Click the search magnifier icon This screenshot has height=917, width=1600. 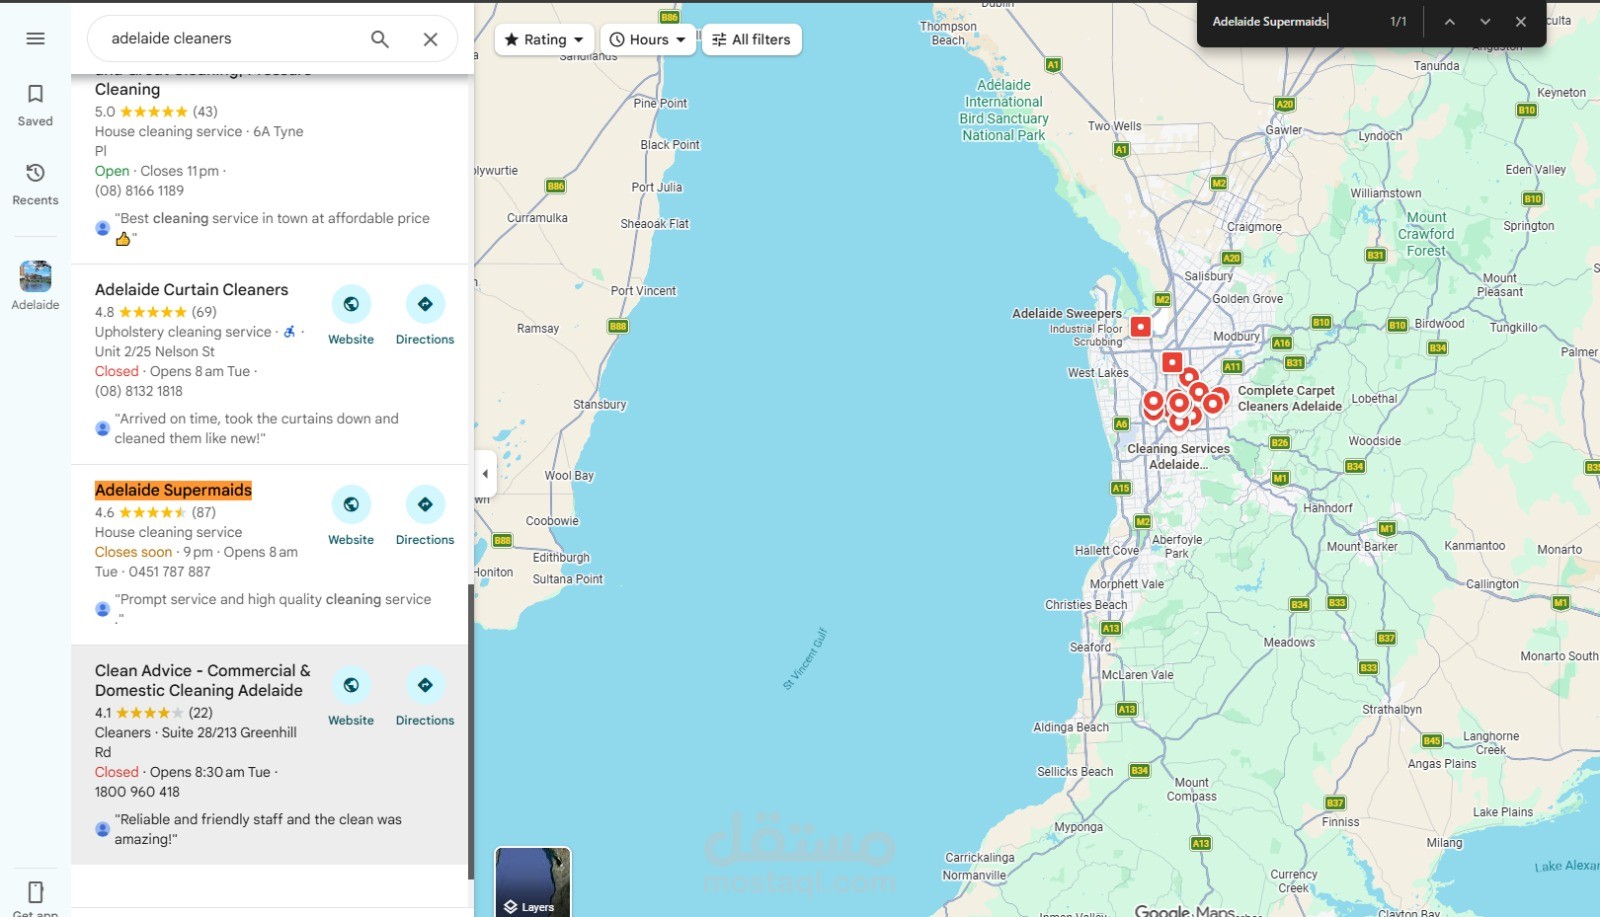[x=380, y=39]
